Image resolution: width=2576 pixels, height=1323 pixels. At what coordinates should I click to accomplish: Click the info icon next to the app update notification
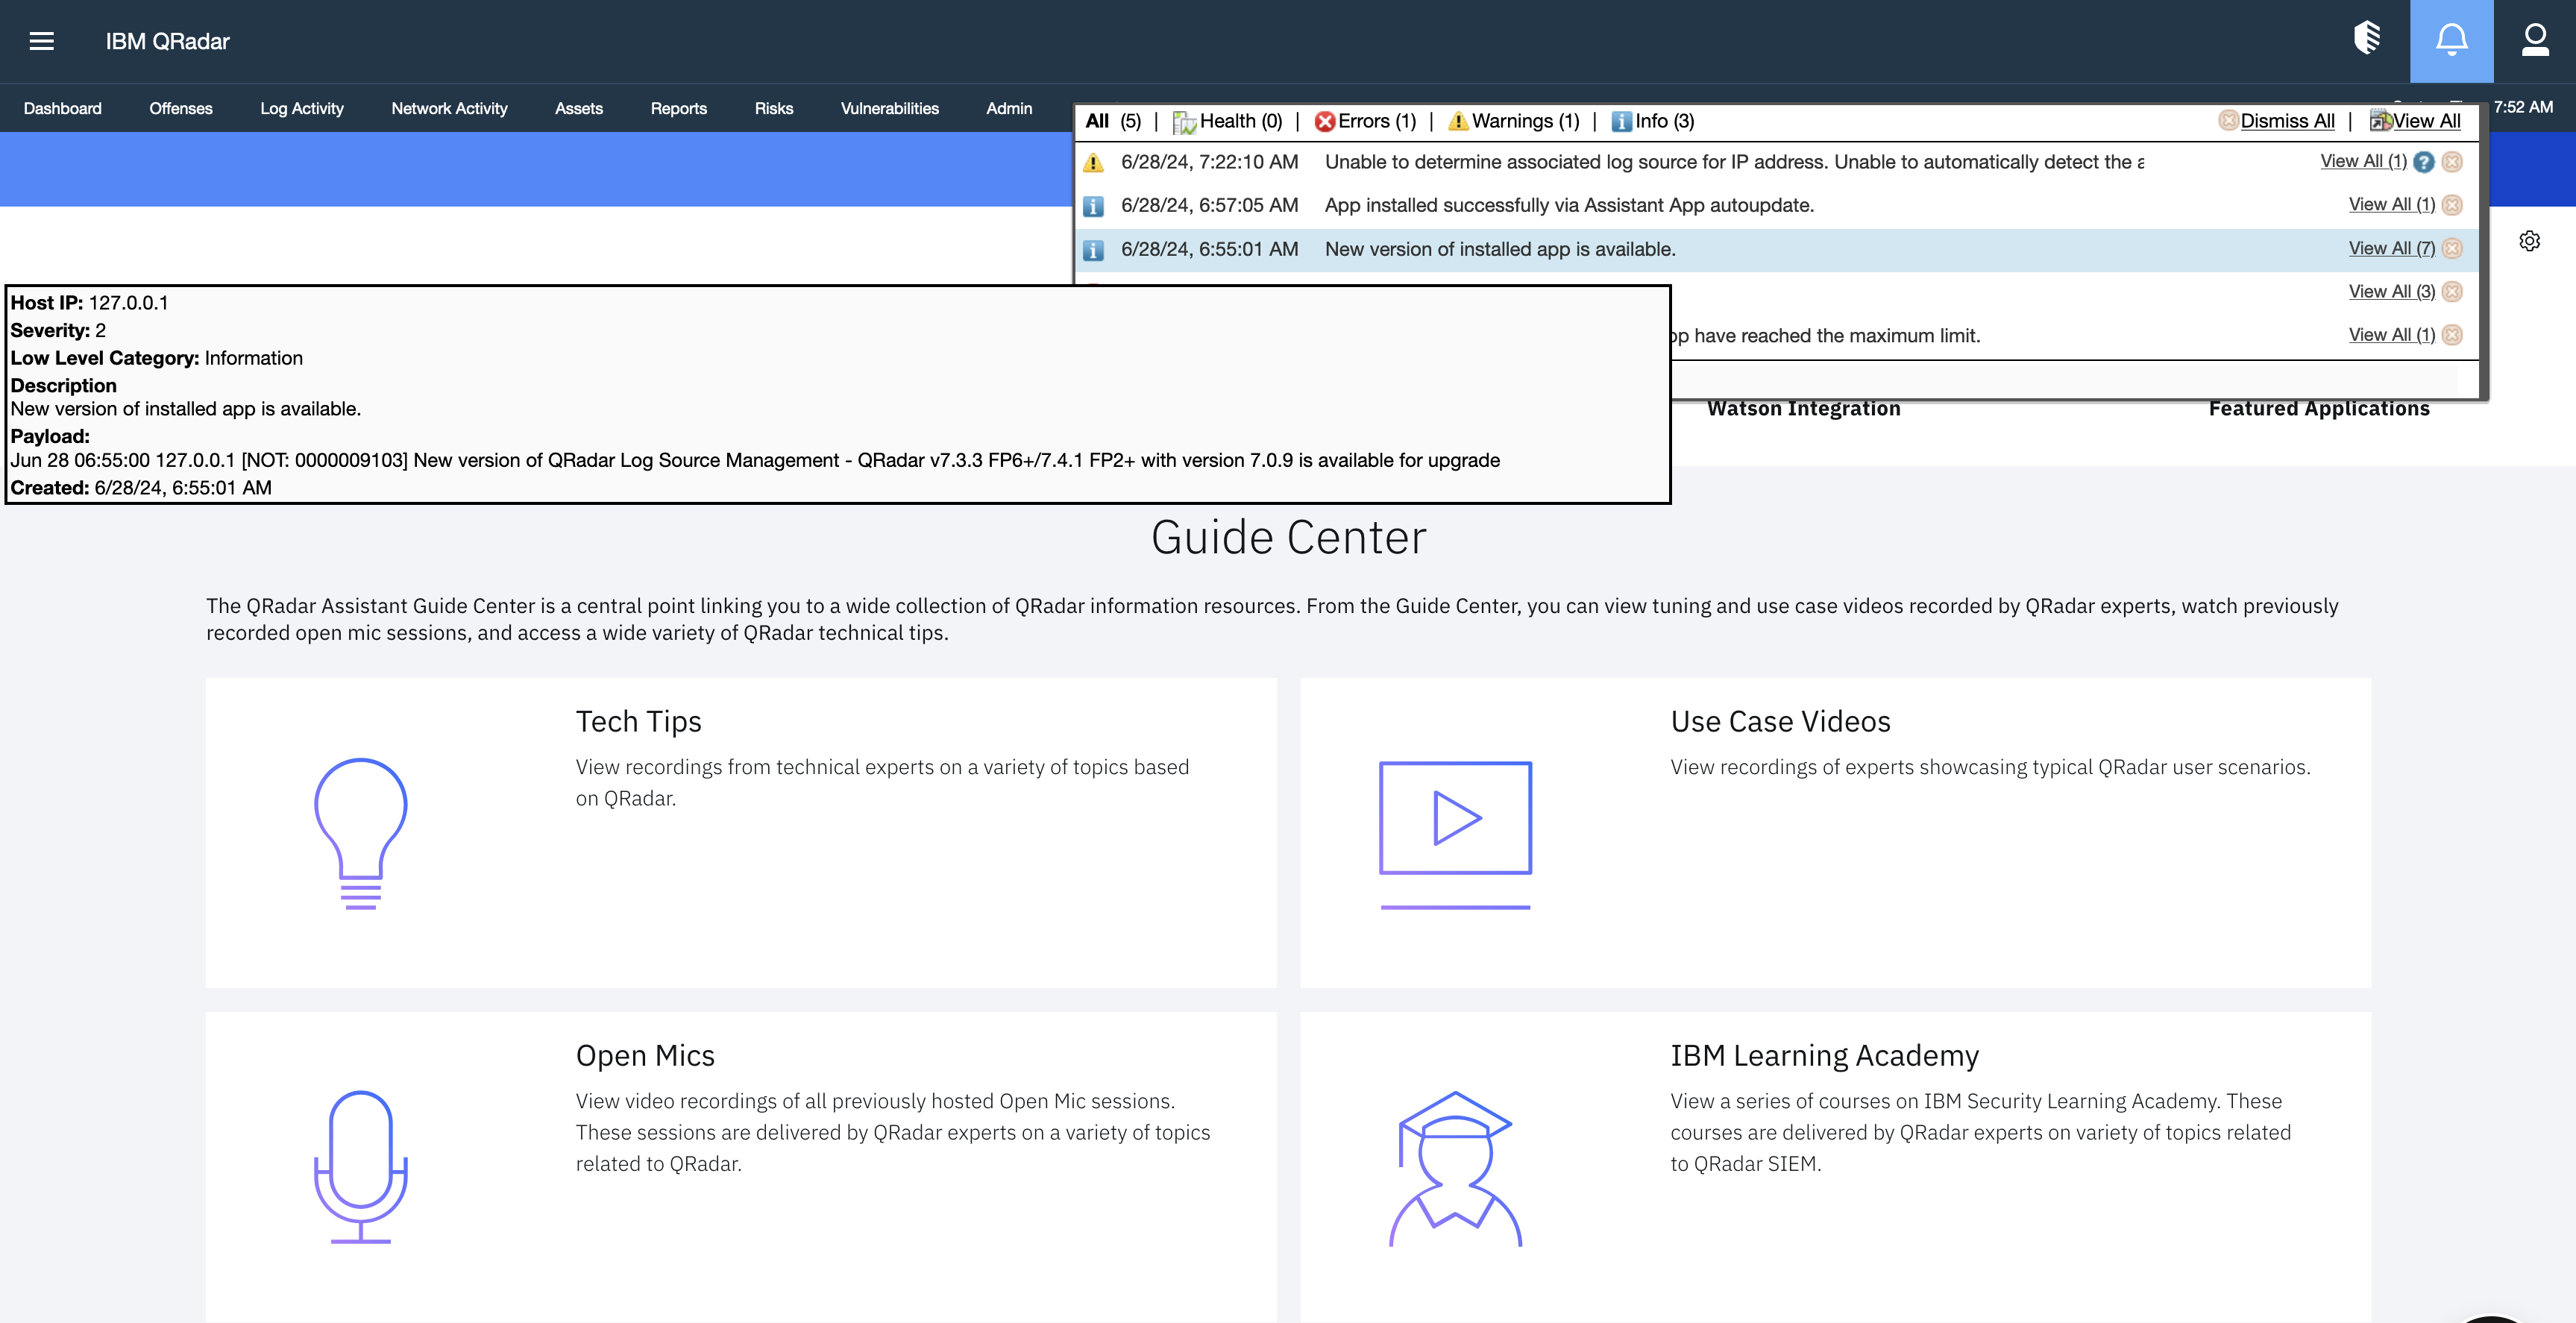(1093, 204)
